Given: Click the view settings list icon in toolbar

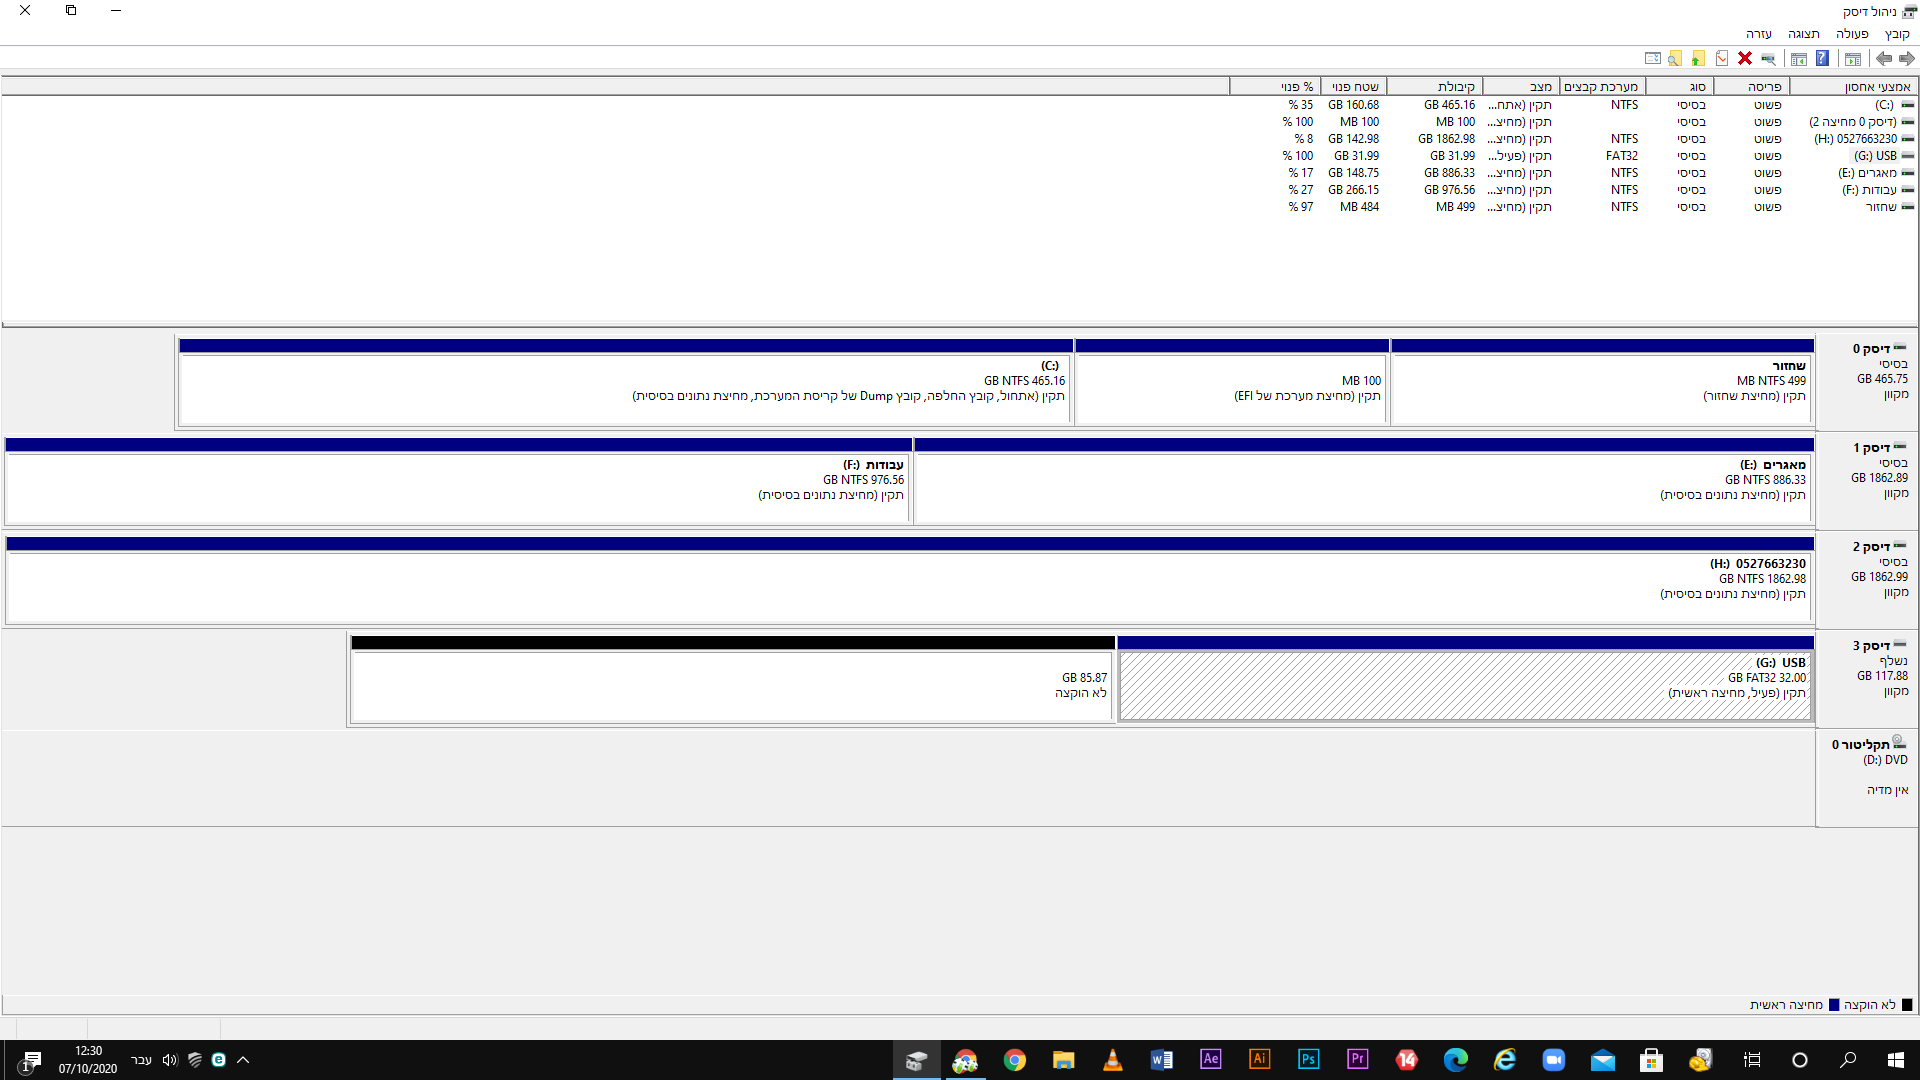Looking at the screenshot, I should pyautogui.click(x=1653, y=58).
